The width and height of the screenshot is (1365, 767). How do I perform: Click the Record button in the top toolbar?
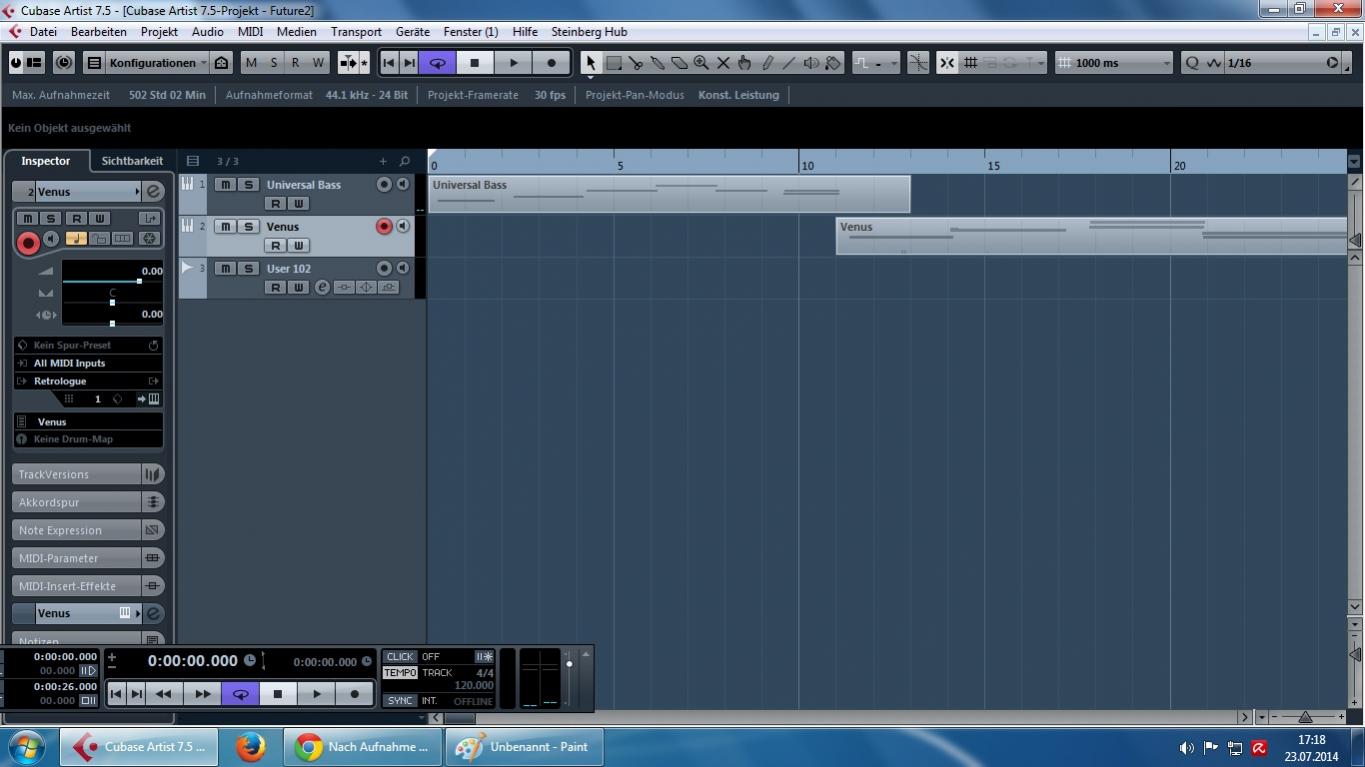click(551, 63)
